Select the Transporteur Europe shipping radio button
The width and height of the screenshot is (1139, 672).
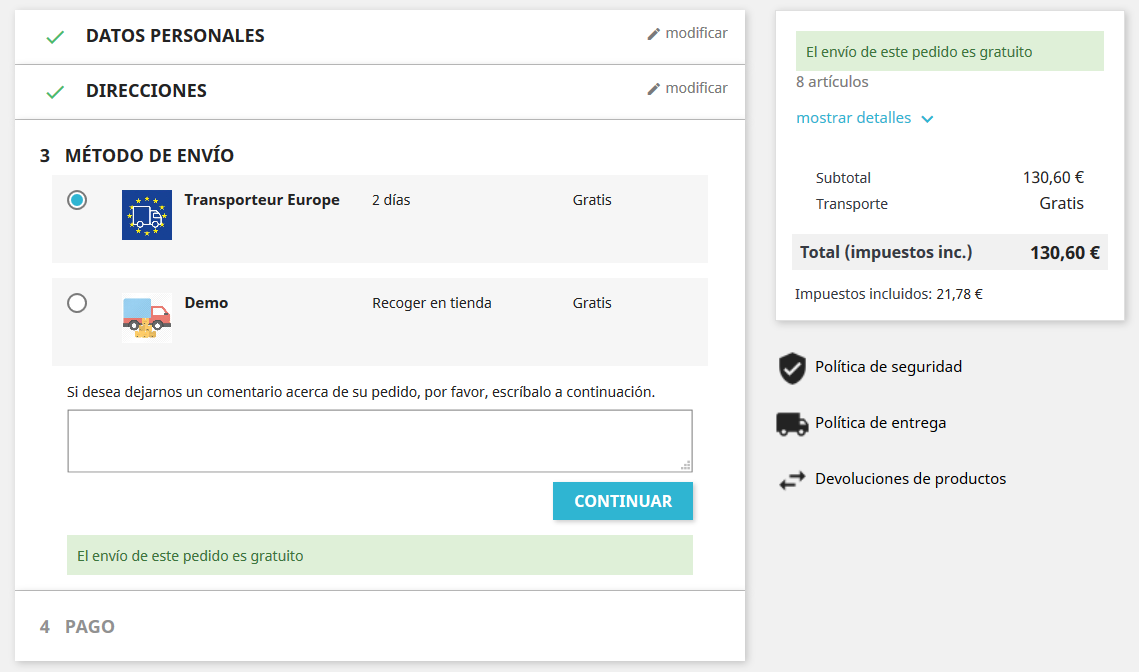77,200
